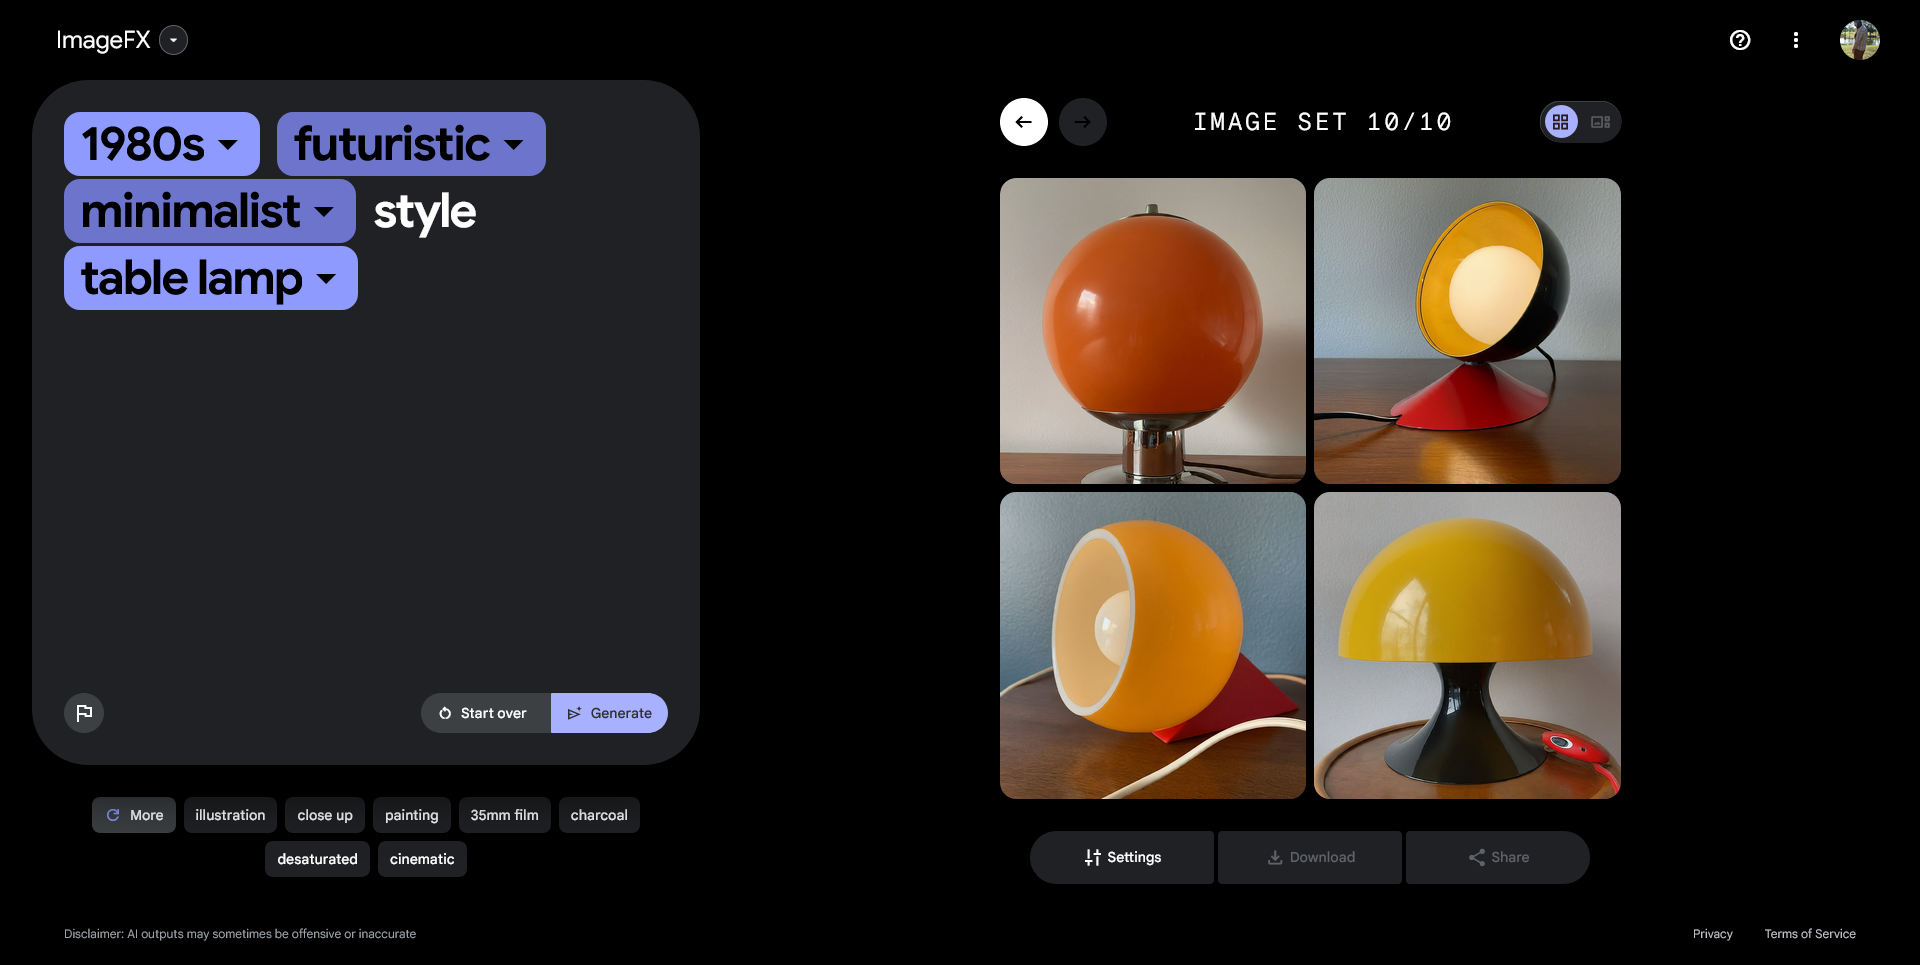
Task: Select the orange sphere on red base image
Action: pos(1153,645)
